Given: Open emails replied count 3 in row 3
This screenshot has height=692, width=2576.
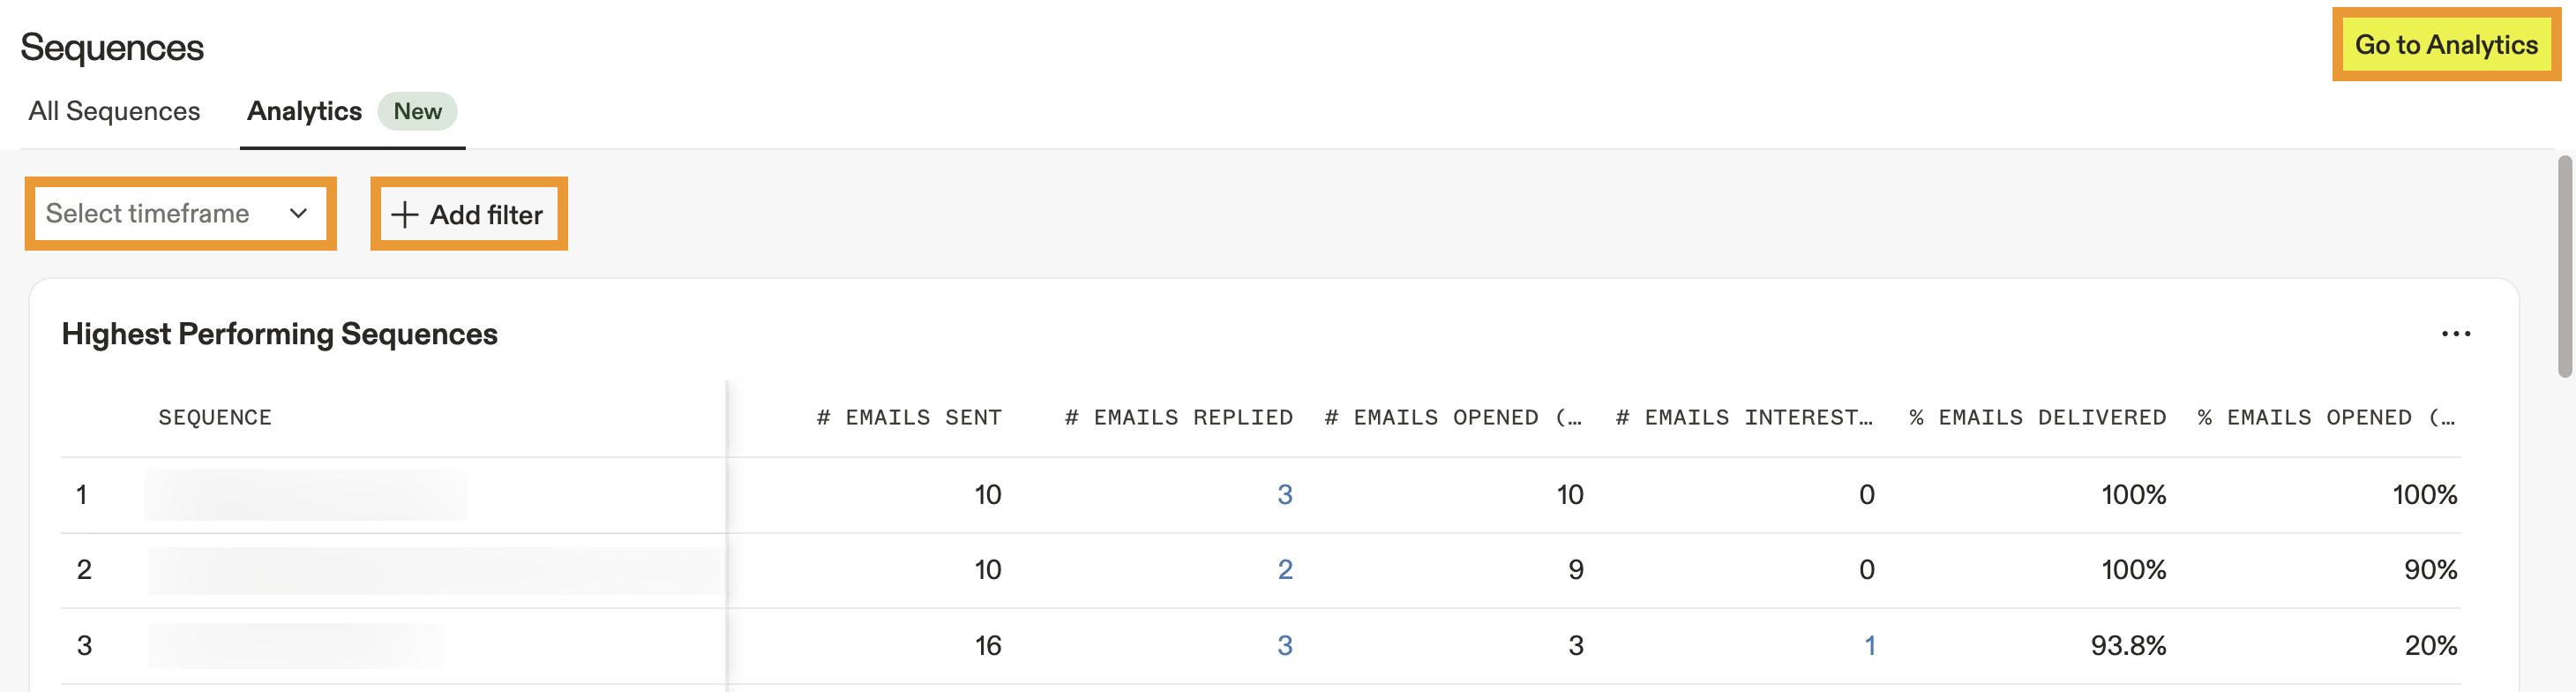Looking at the screenshot, I should coord(1284,646).
